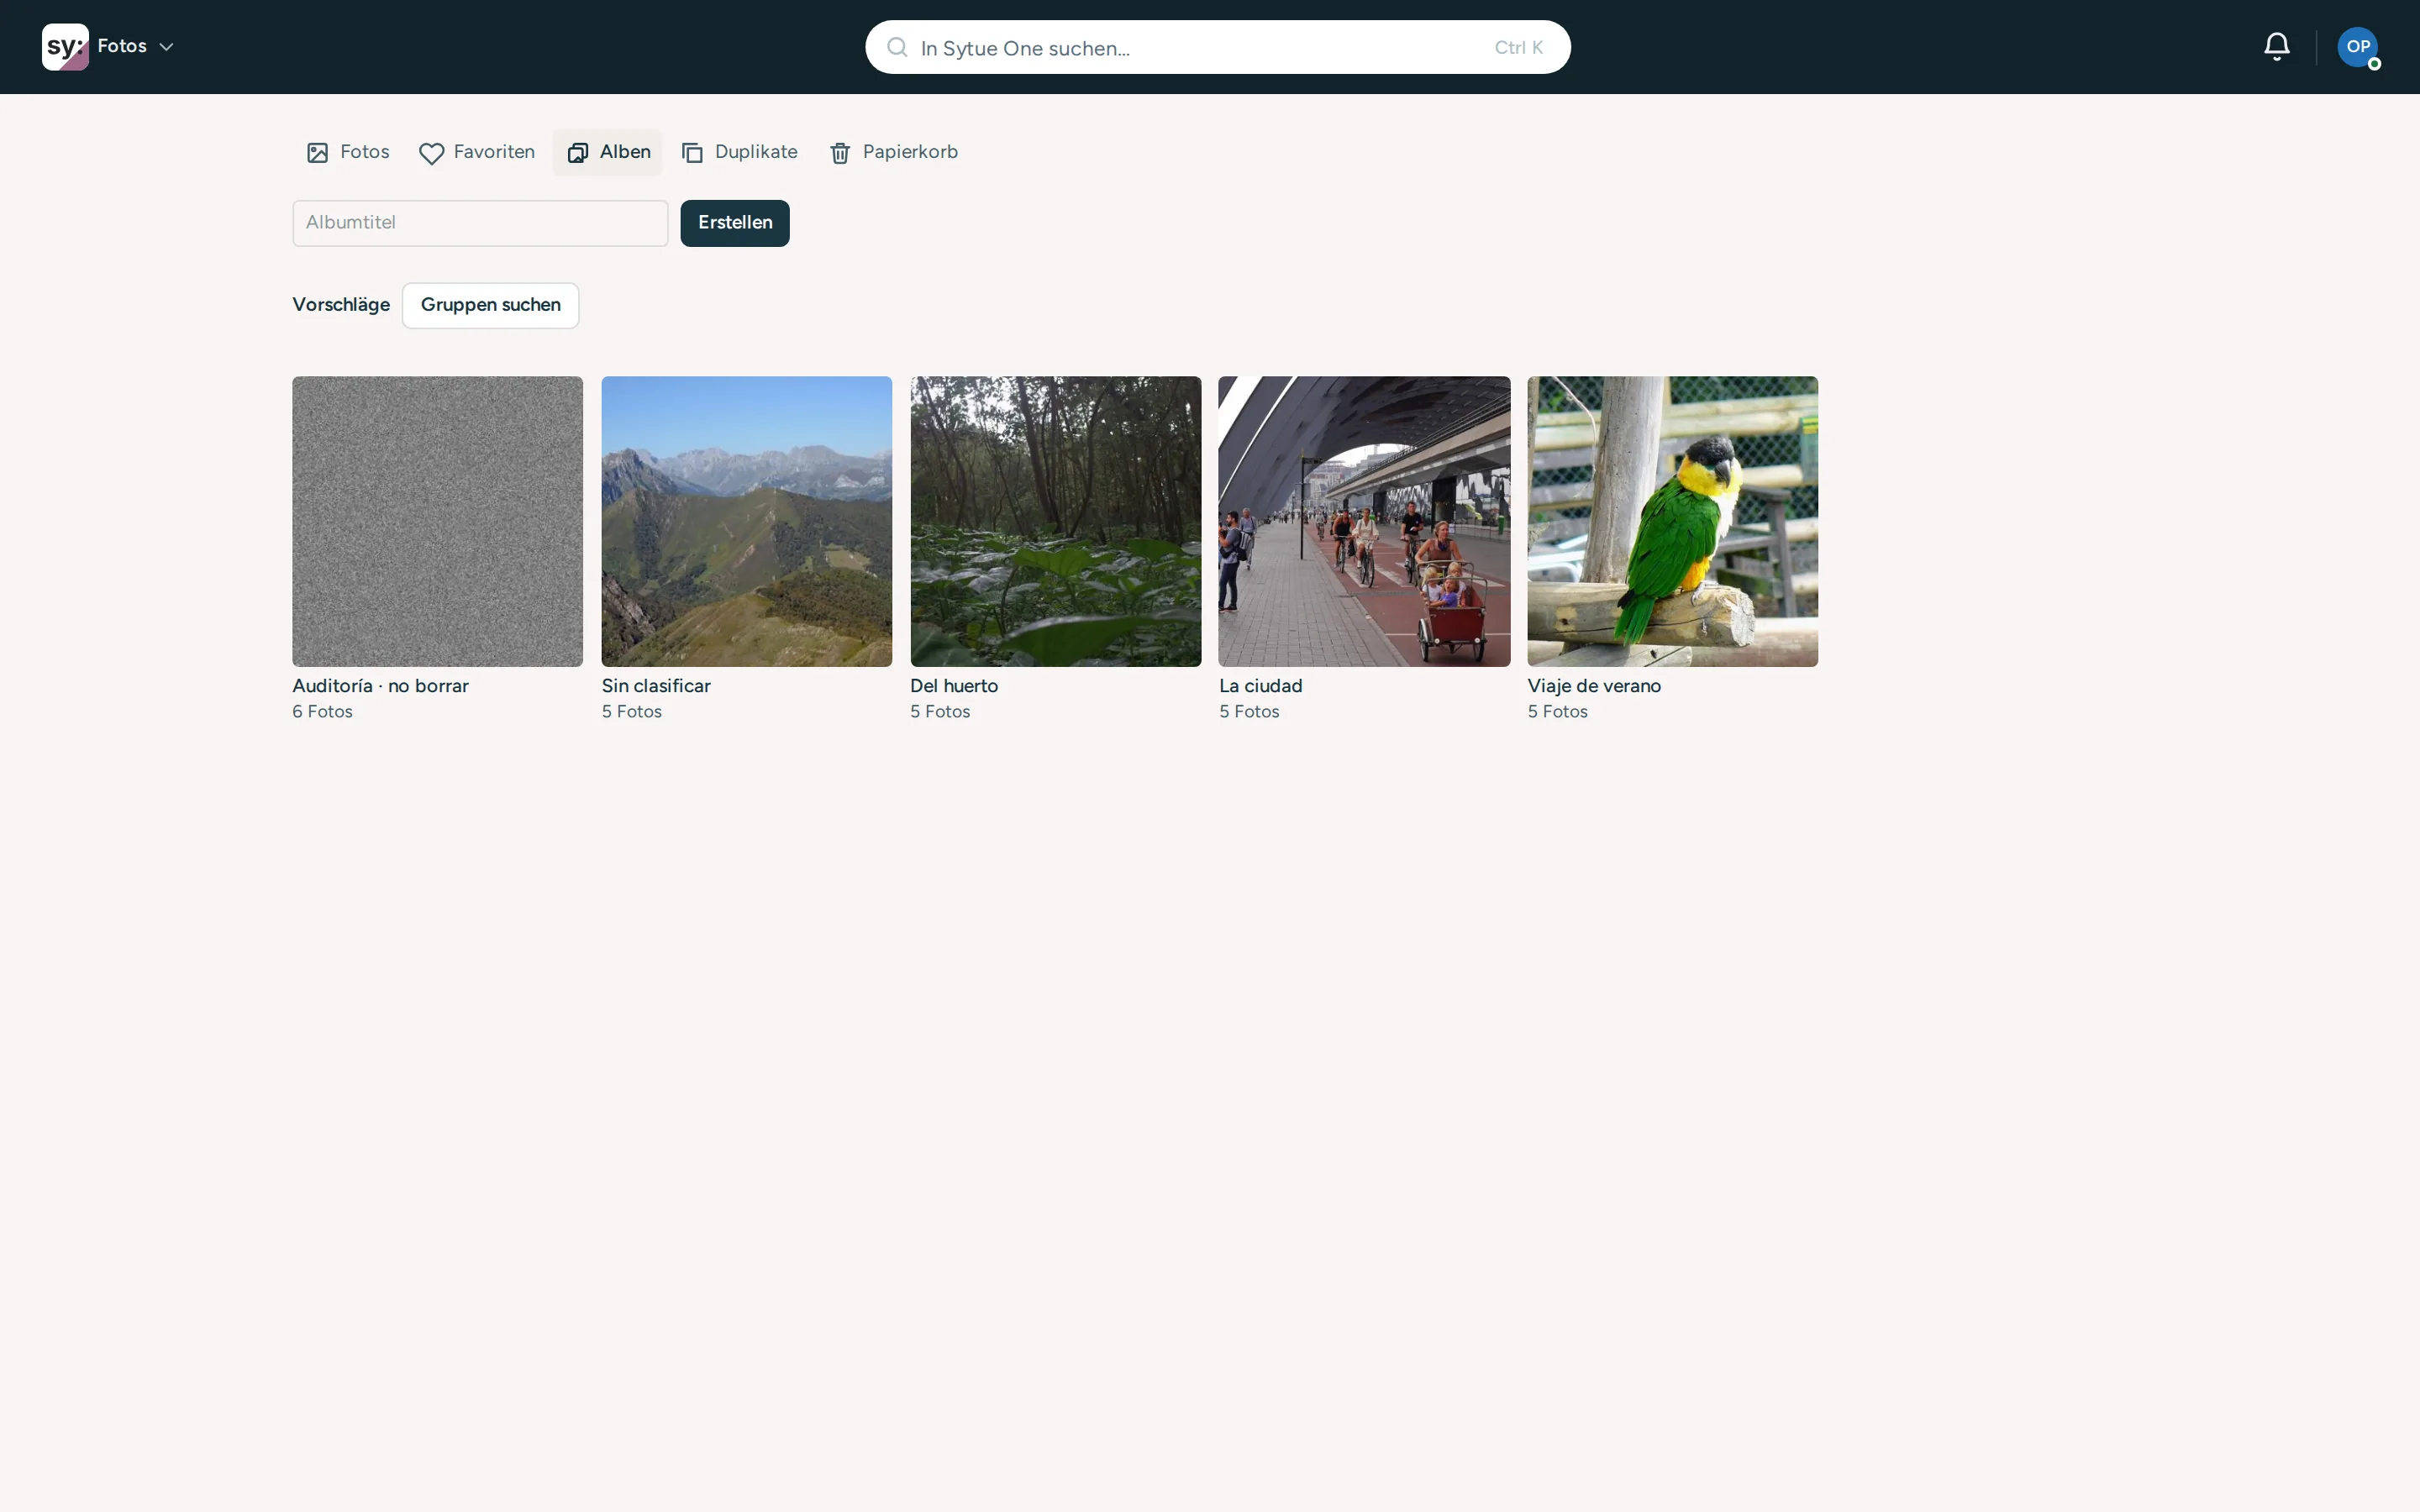Image resolution: width=2420 pixels, height=1512 pixels.
Task: Open the OP user avatar menu
Action: tap(2358, 47)
